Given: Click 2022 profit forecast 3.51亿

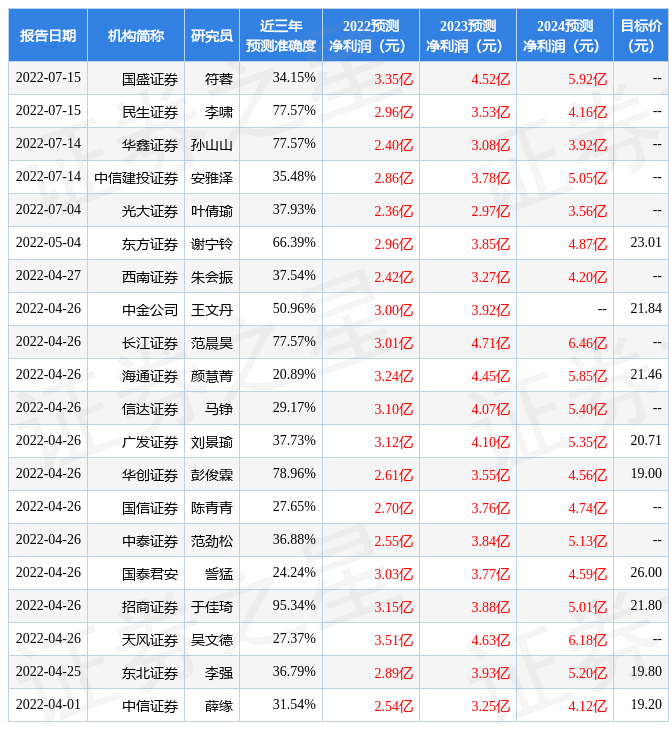Looking at the screenshot, I should [x=394, y=640].
